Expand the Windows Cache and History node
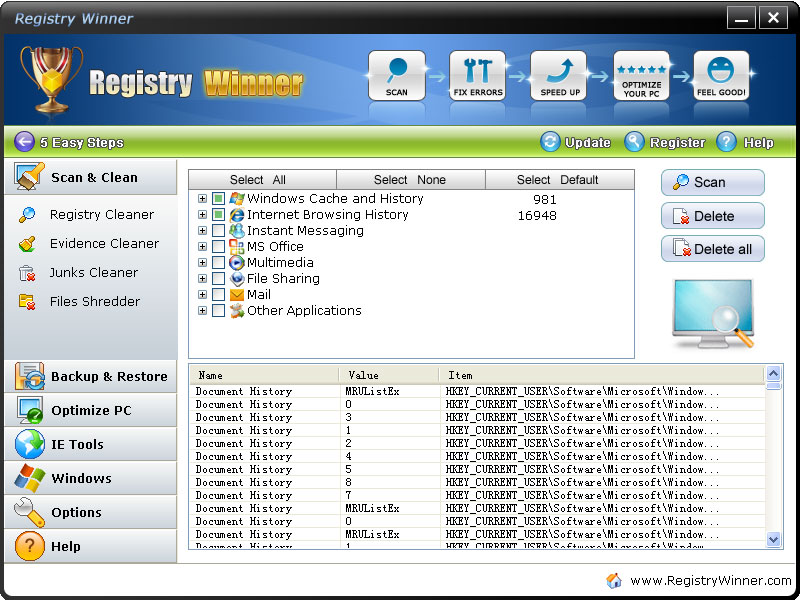The height and width of the screenshot is (600, 800). [x=203, y=199]
